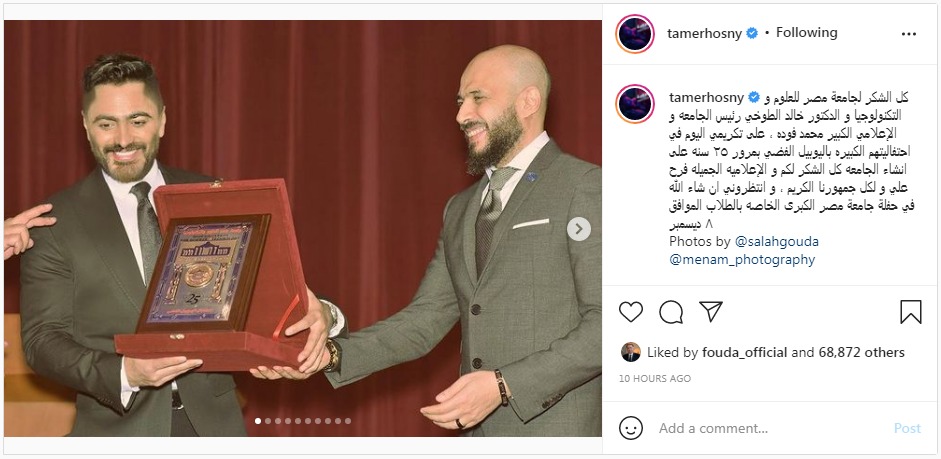
Task: Submit comment with Post button
Action: tap(907, 428)
